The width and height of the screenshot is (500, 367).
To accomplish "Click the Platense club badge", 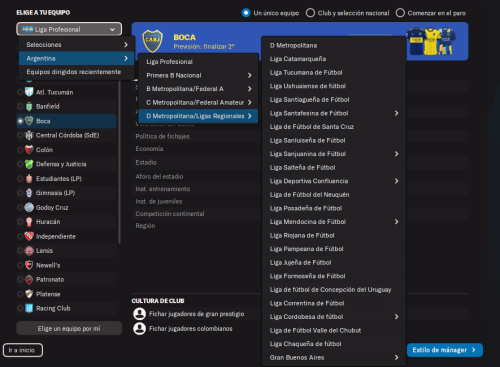I will tap(29, 294).
